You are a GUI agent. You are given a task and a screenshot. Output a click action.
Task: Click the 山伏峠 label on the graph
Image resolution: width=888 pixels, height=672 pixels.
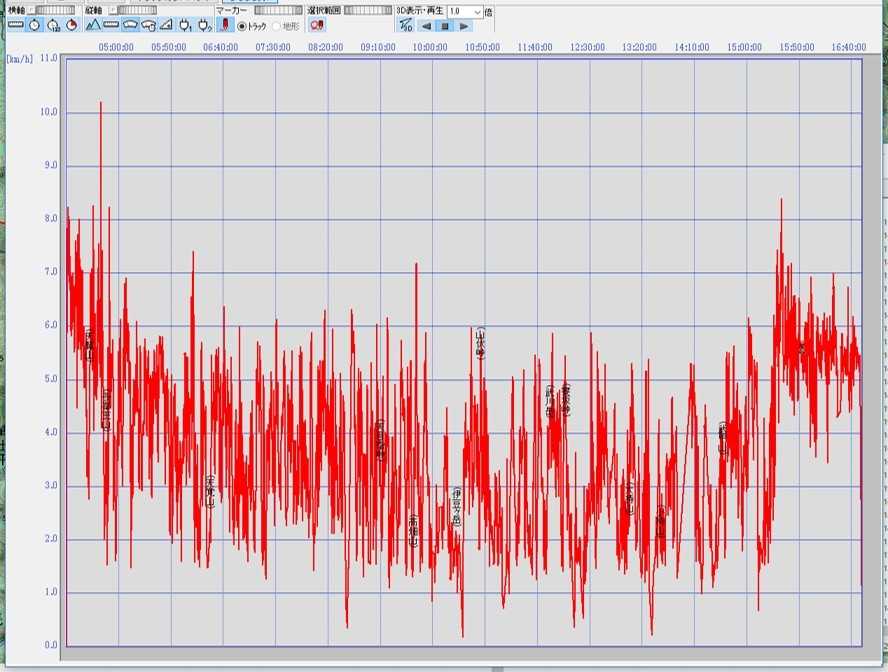(481, 342)
